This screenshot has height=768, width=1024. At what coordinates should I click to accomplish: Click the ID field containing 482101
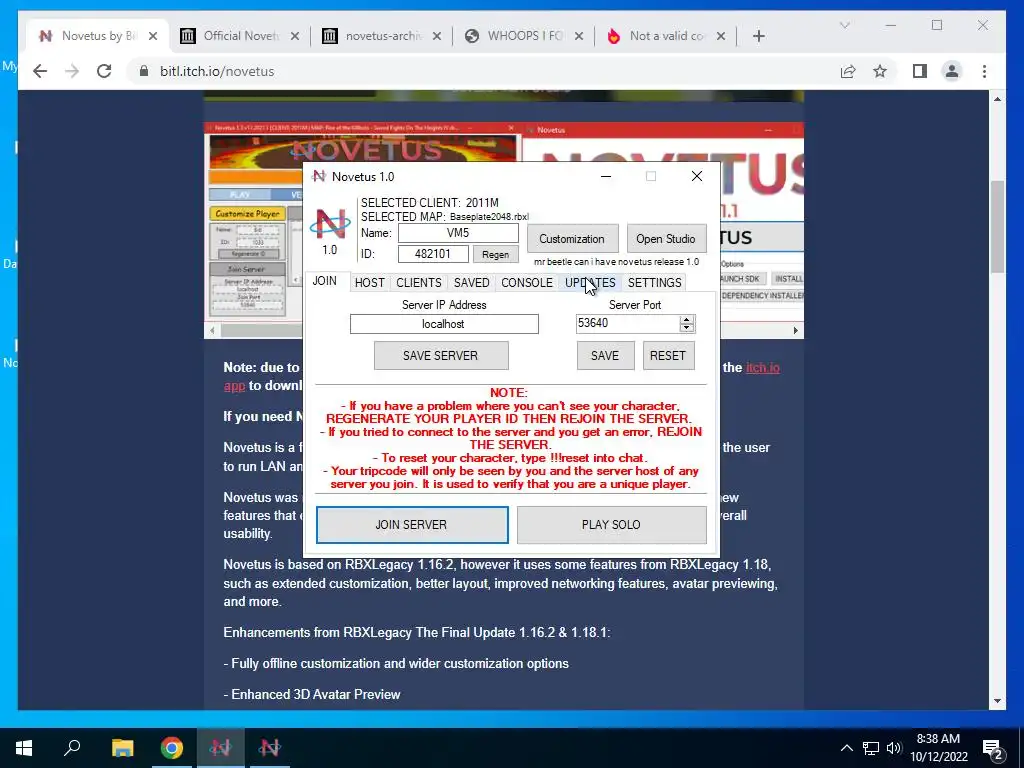coord(433,254)
